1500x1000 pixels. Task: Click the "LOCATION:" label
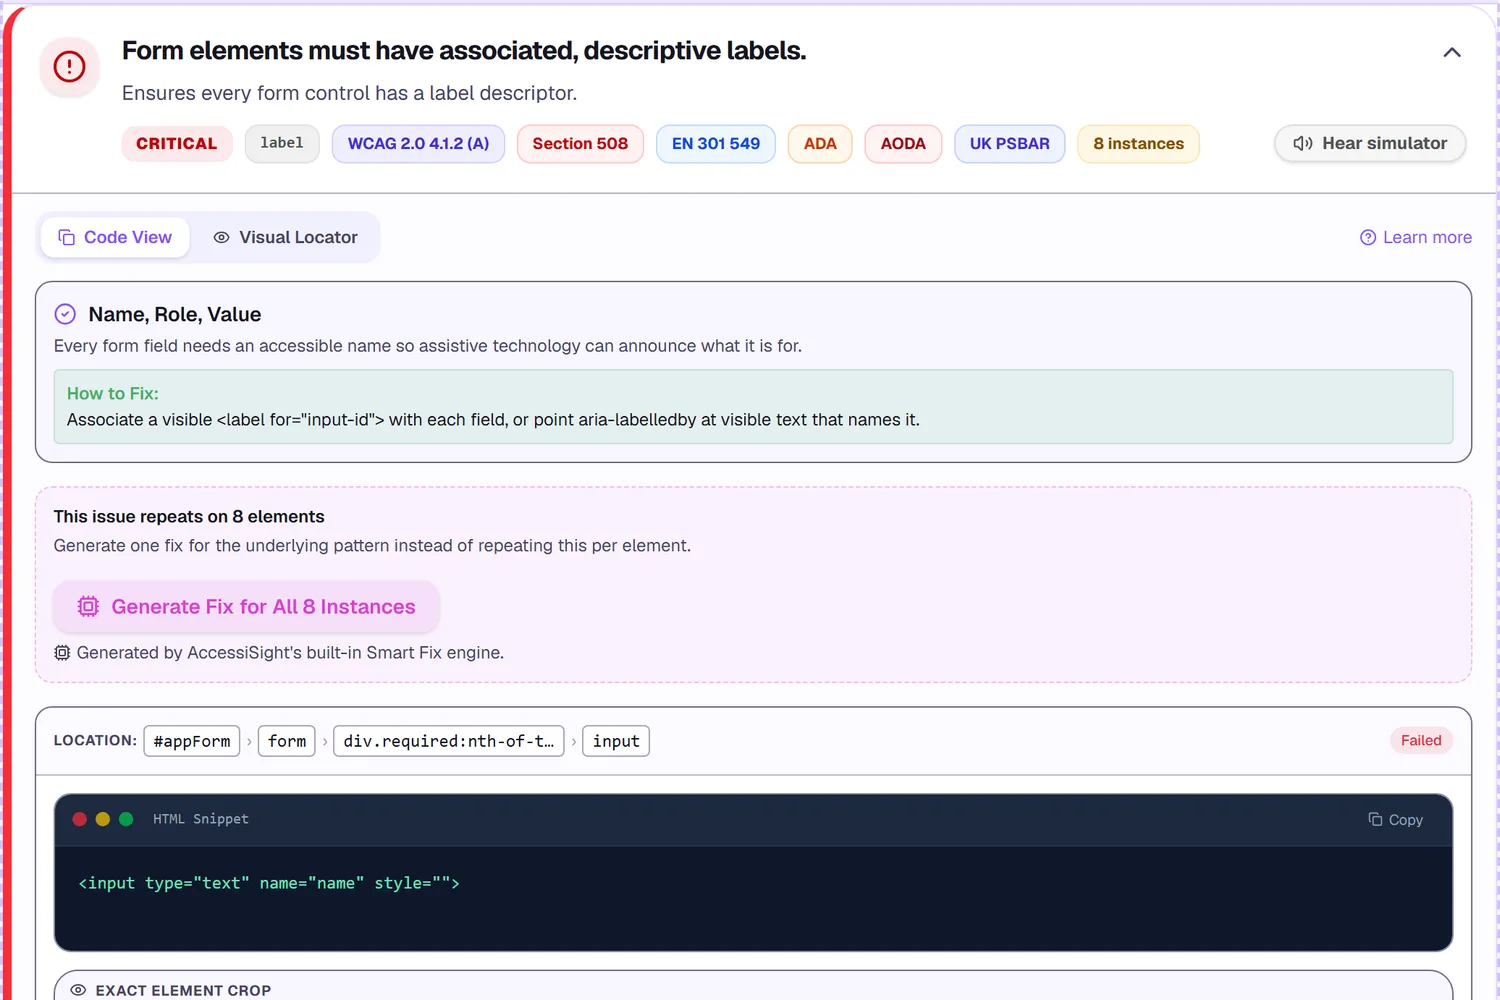tap(95, 740)
